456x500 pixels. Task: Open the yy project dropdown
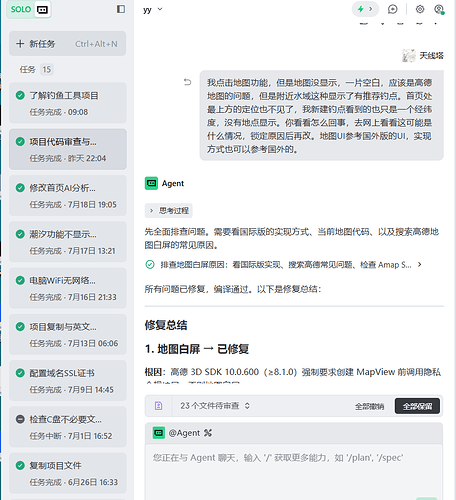pyautogui.click(x=153, y=9)
